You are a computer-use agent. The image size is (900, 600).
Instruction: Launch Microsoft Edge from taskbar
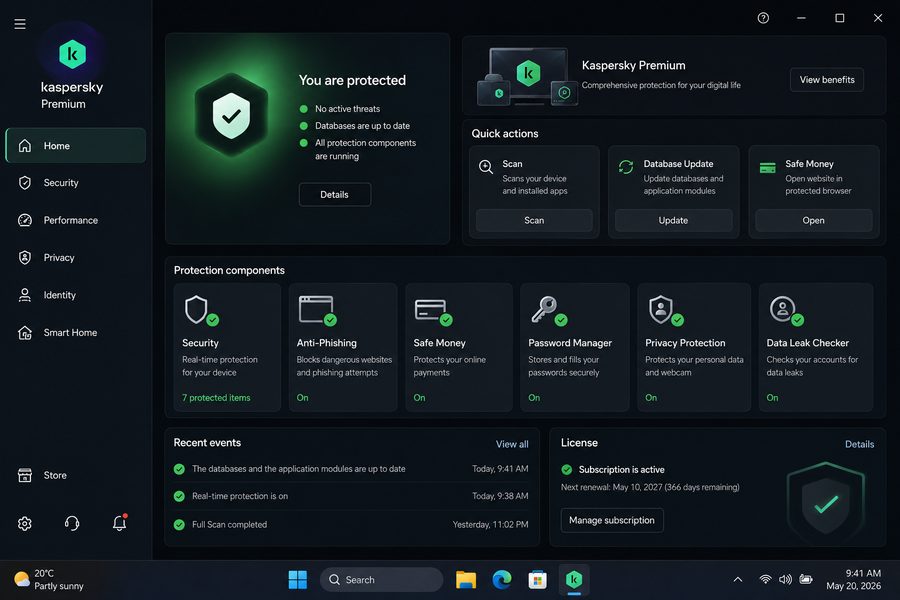pos(502,580)
